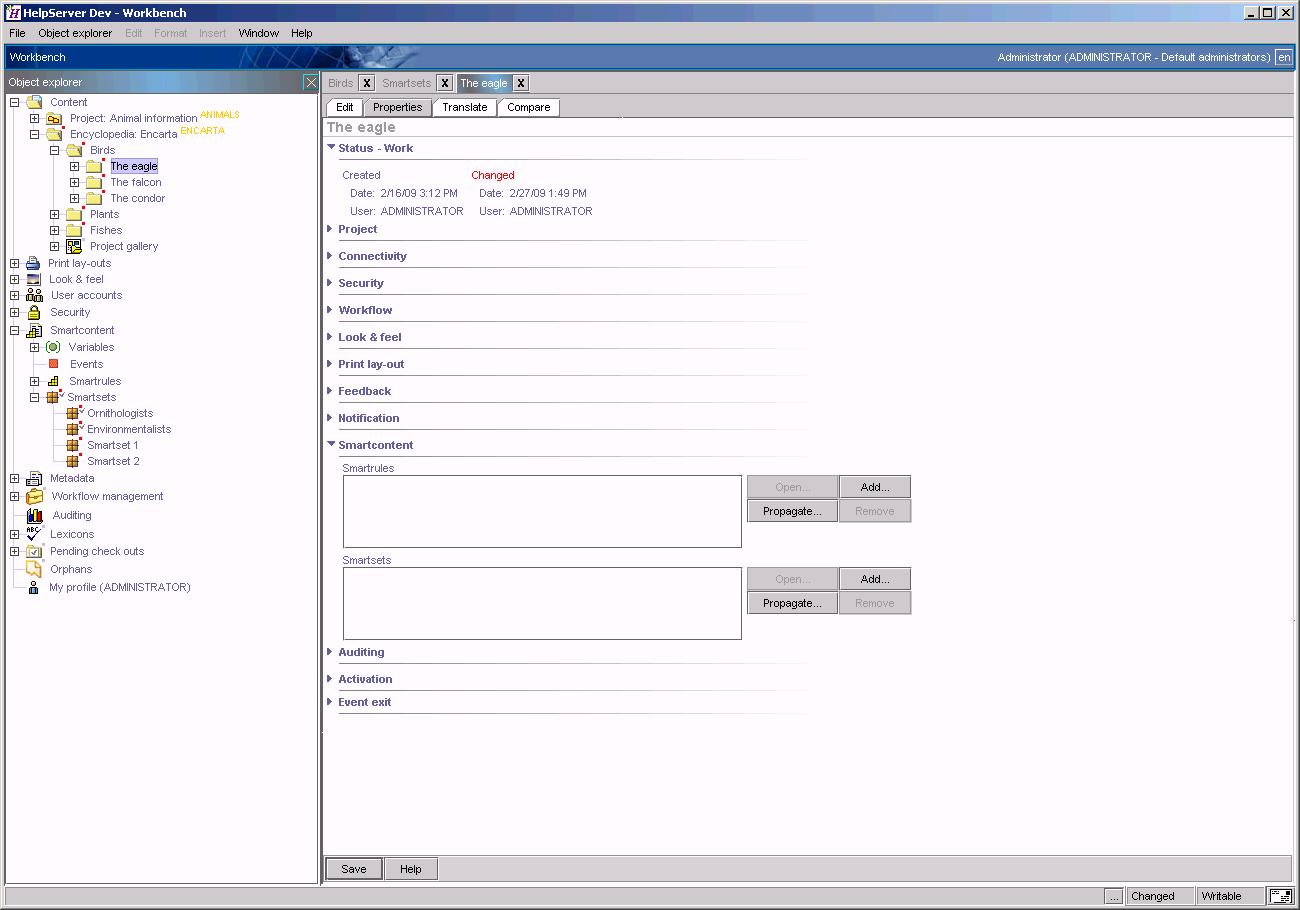Screen dimensions: 1300x910
Task: Switch to the Translate tab
Action: point(464,107)
